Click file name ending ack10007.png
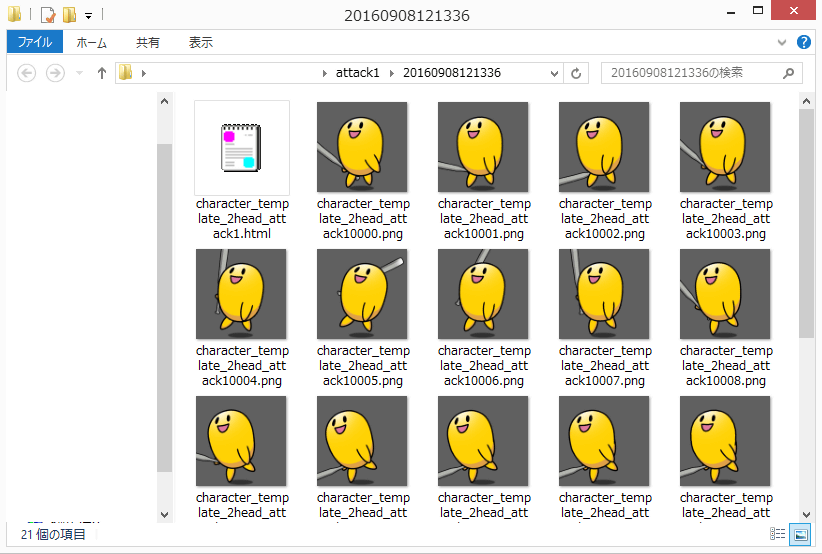This screenshot has width=822, height=554. click(x=605, y=365)
